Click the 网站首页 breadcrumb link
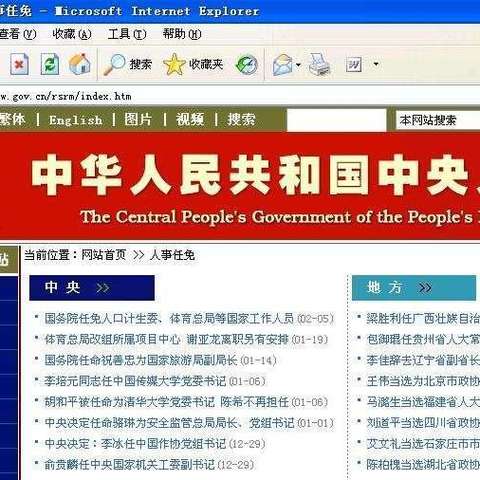 pyautogui.click(x=104, y=255)
